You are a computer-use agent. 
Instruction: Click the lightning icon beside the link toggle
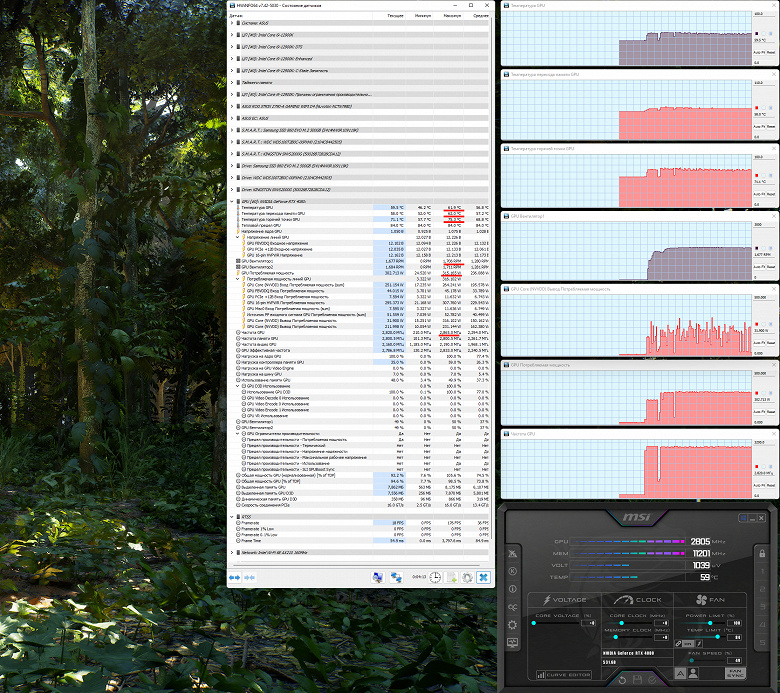tap(699, 643)
